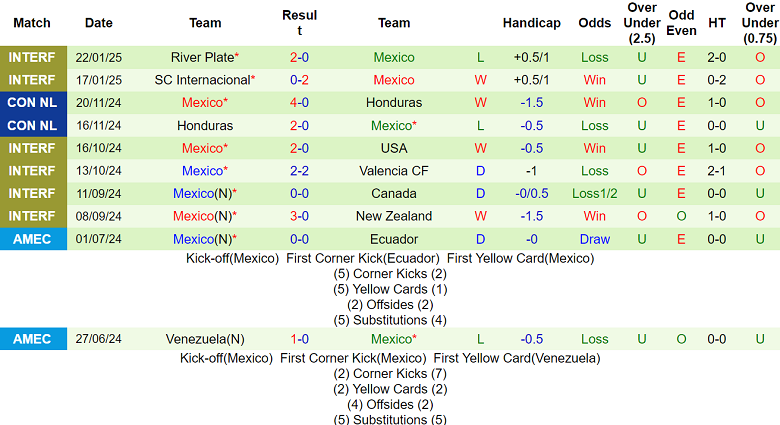The width and height of the screenshot is (780, 425).
Task: Click the Odds column header
Action: click(x=594, y=23)
